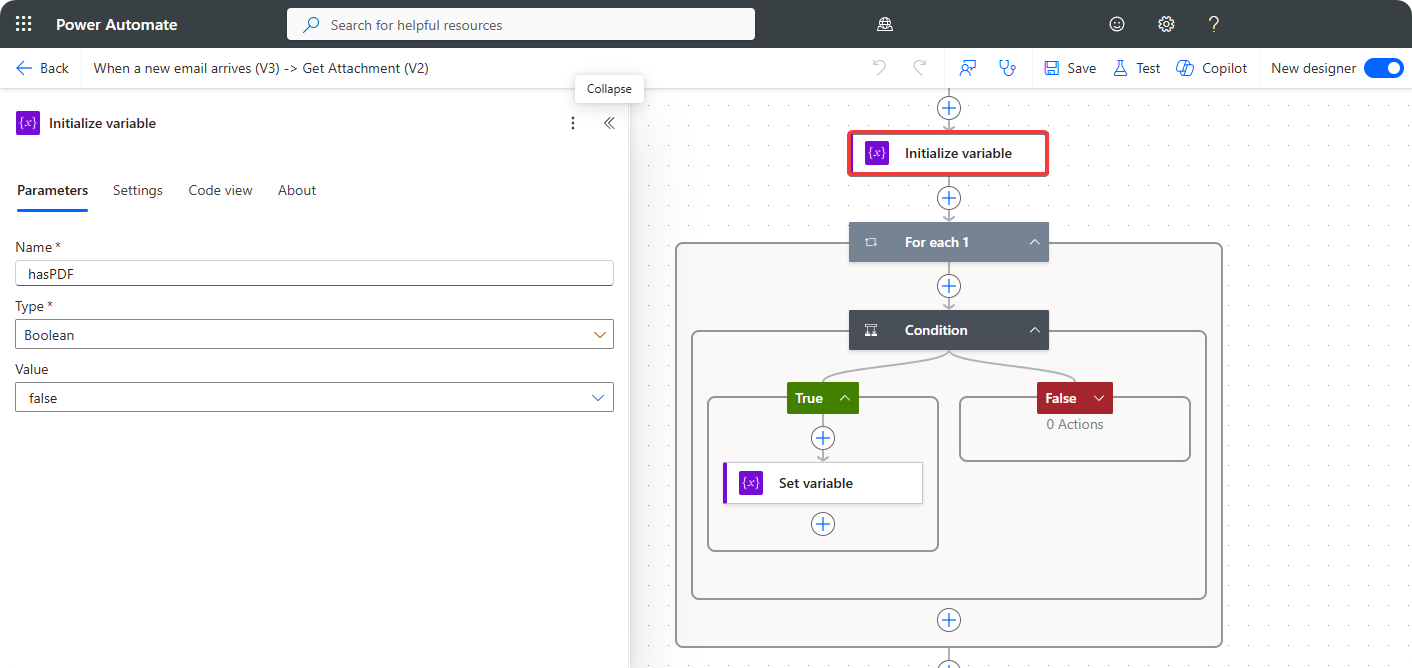Open the feedback smiley icon

click(x=1117, y=24)
